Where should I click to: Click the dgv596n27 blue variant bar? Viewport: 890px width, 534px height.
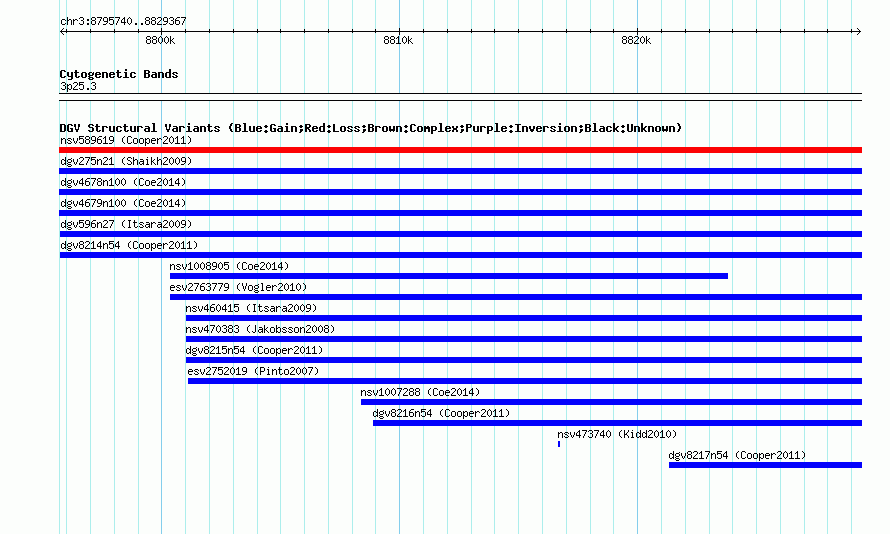(x=460, y=234)
